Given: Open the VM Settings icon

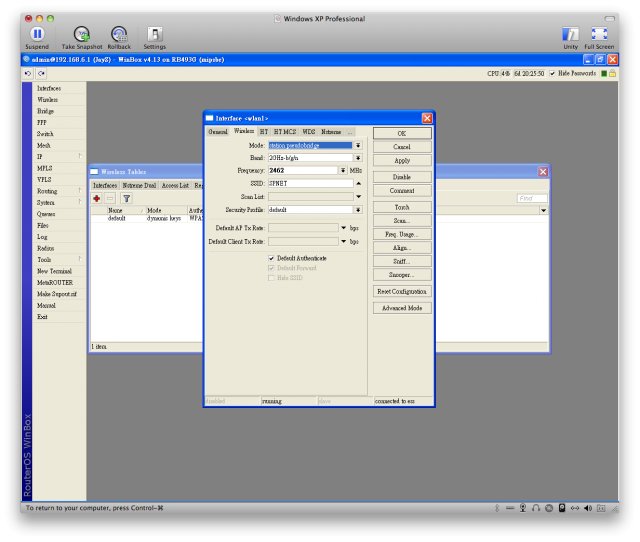Looking at the screenshot, I should [x=155, y=34].
